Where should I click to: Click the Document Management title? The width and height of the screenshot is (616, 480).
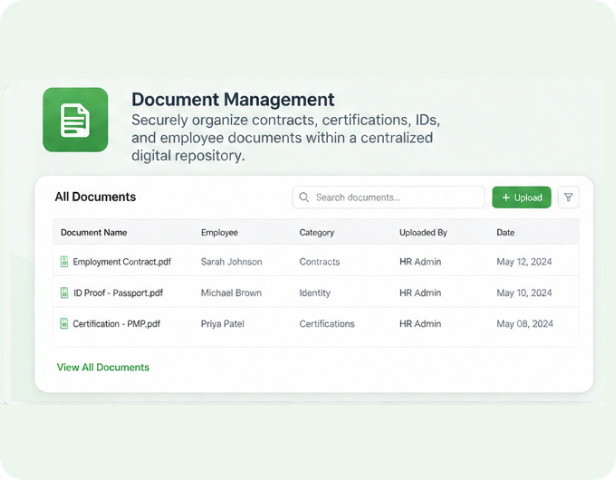[x=233, y=99]
